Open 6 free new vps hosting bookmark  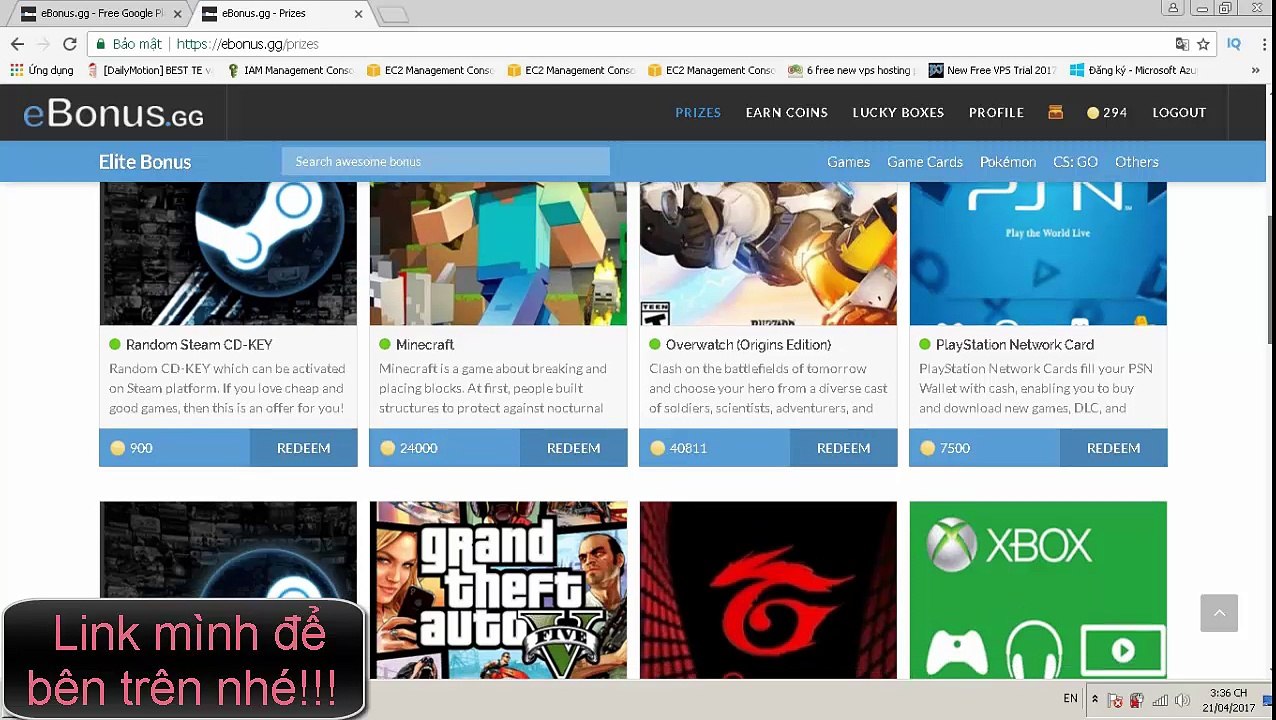coord(851,71)
